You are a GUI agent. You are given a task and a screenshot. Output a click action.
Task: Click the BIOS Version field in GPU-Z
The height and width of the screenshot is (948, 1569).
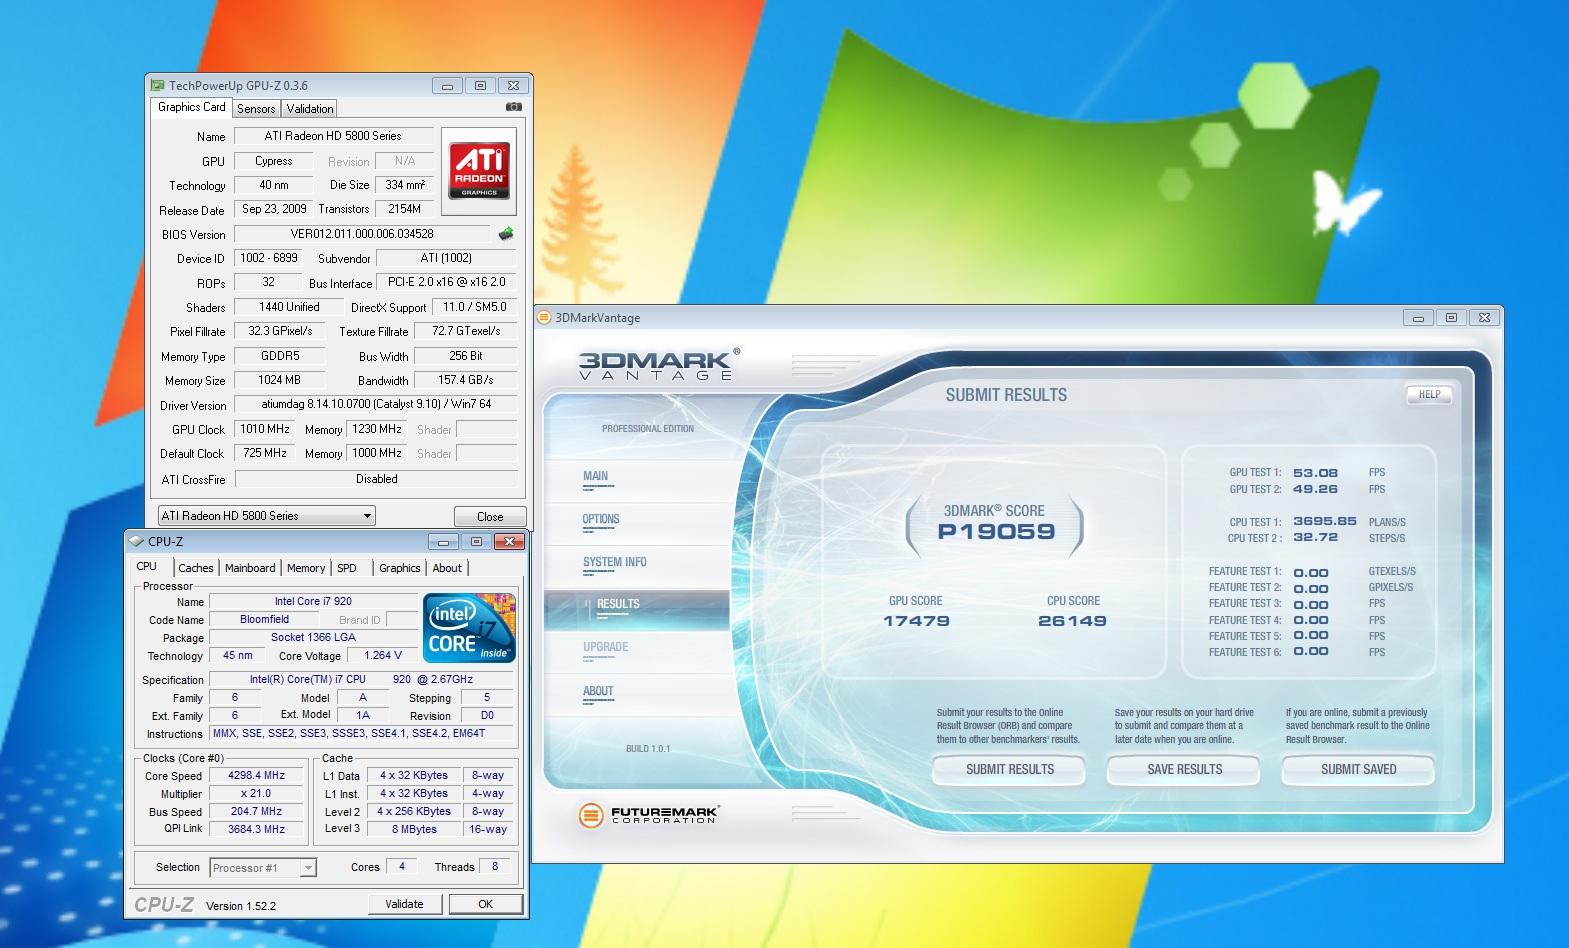tap(362, 234)
